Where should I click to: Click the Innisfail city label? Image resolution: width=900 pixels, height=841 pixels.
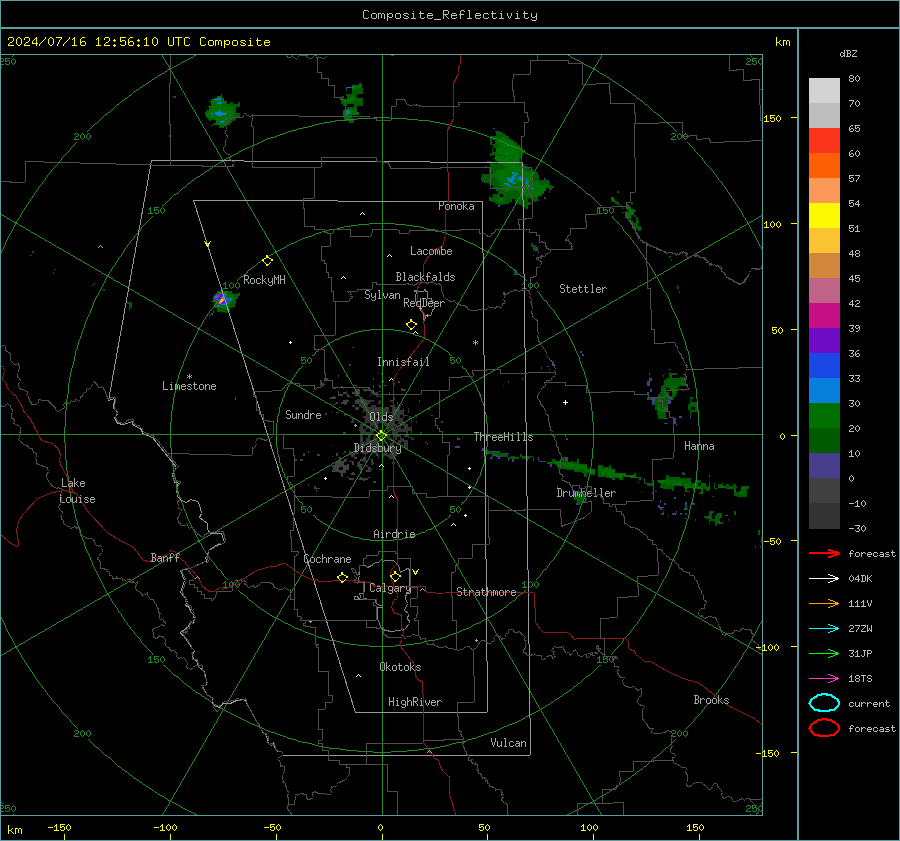(403, 362)
